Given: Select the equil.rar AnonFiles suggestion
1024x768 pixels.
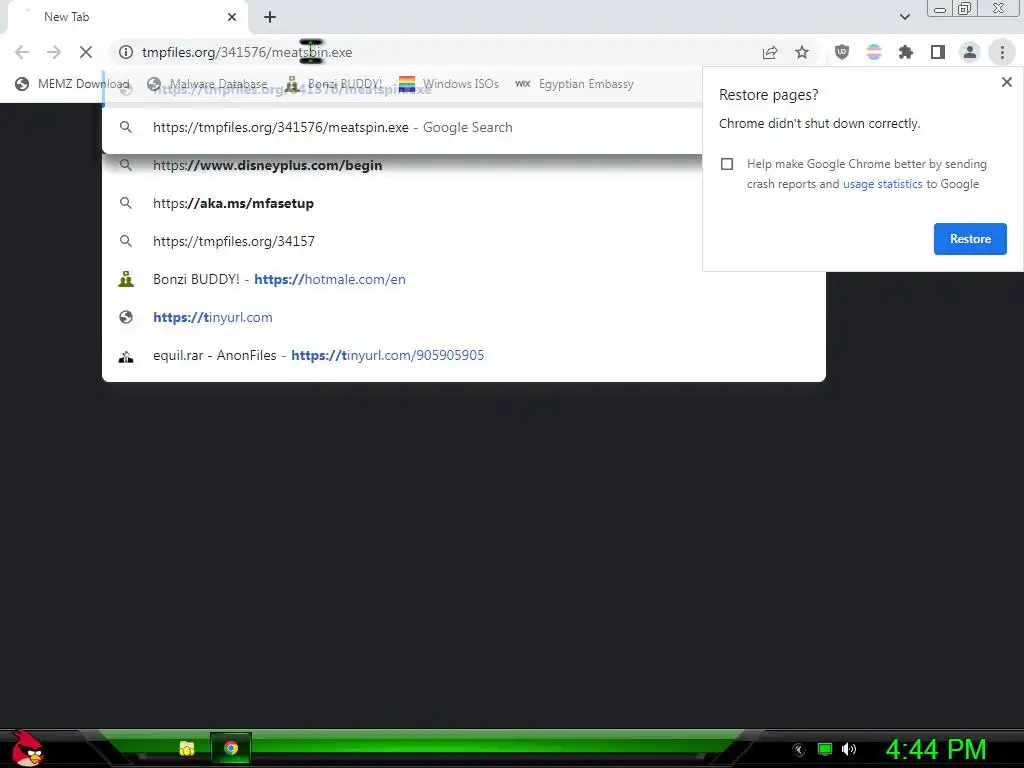Looking at the screenshot, I should coord(464,355).
